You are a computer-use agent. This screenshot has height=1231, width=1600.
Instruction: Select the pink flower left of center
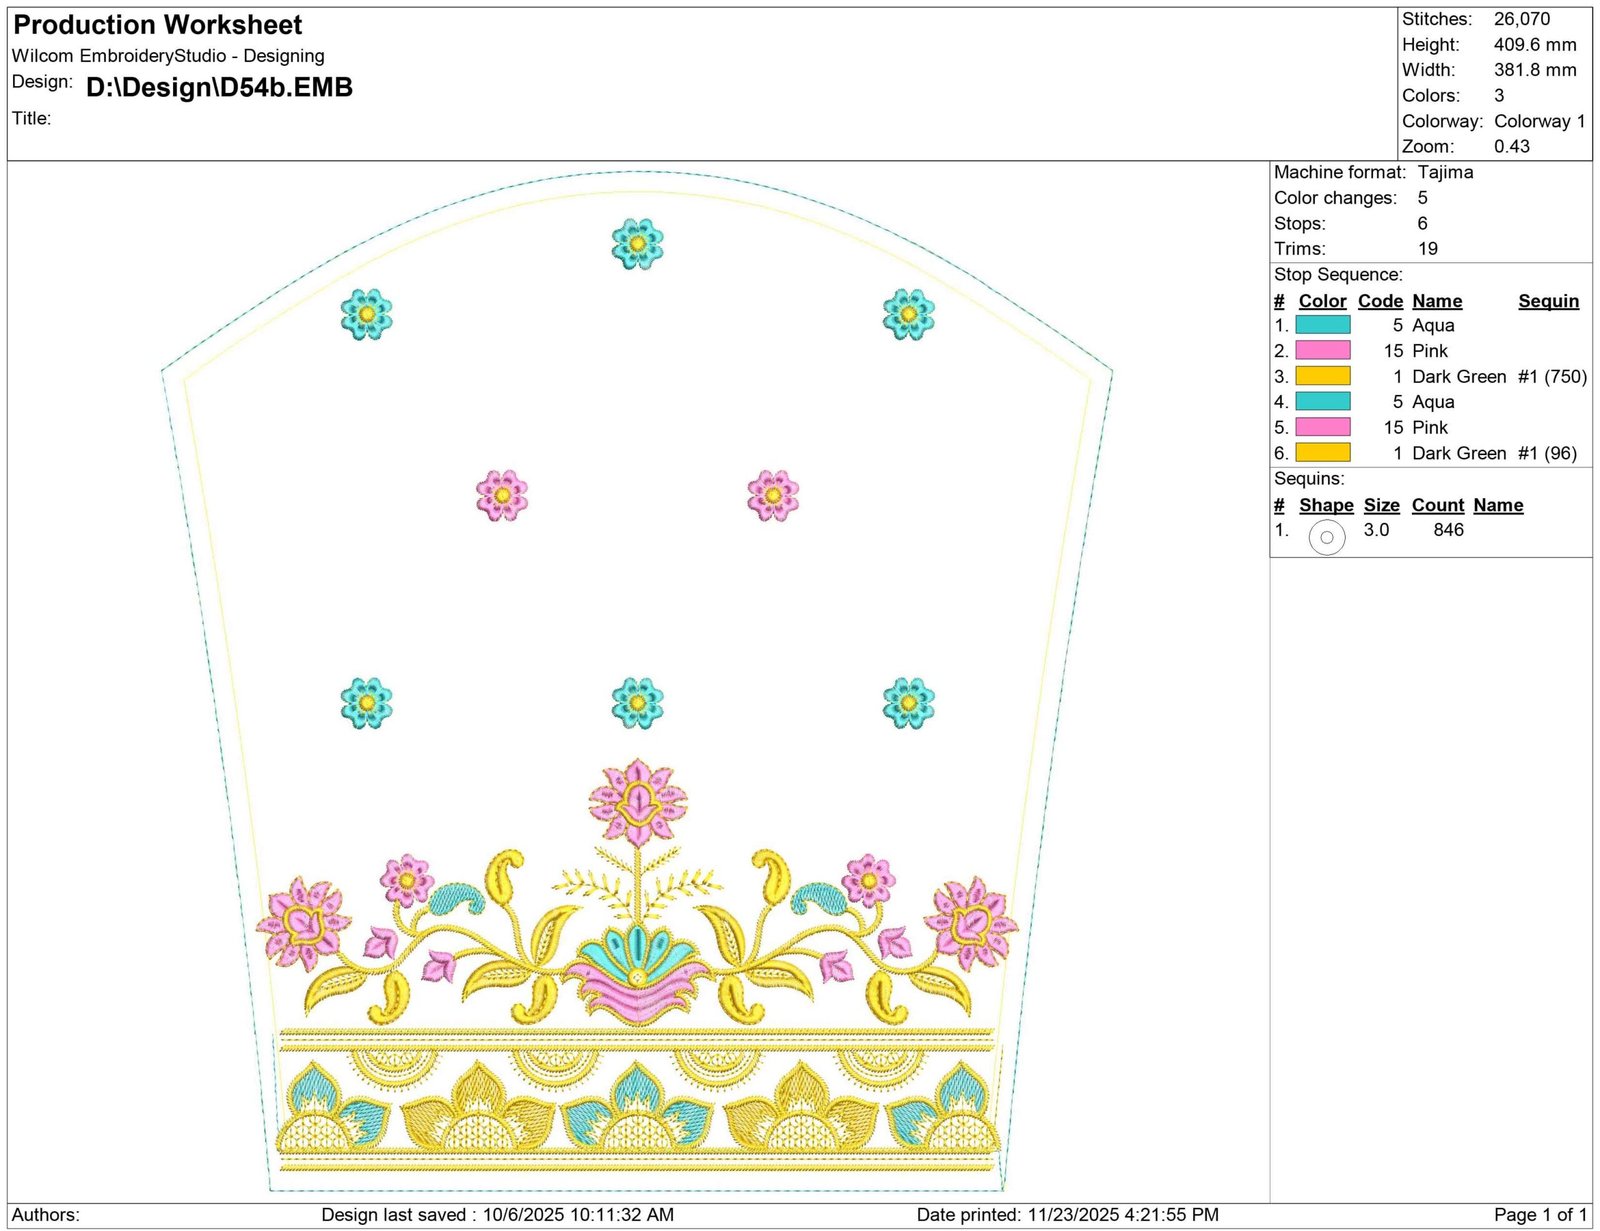pyautogui.click(x=502, y=495)
